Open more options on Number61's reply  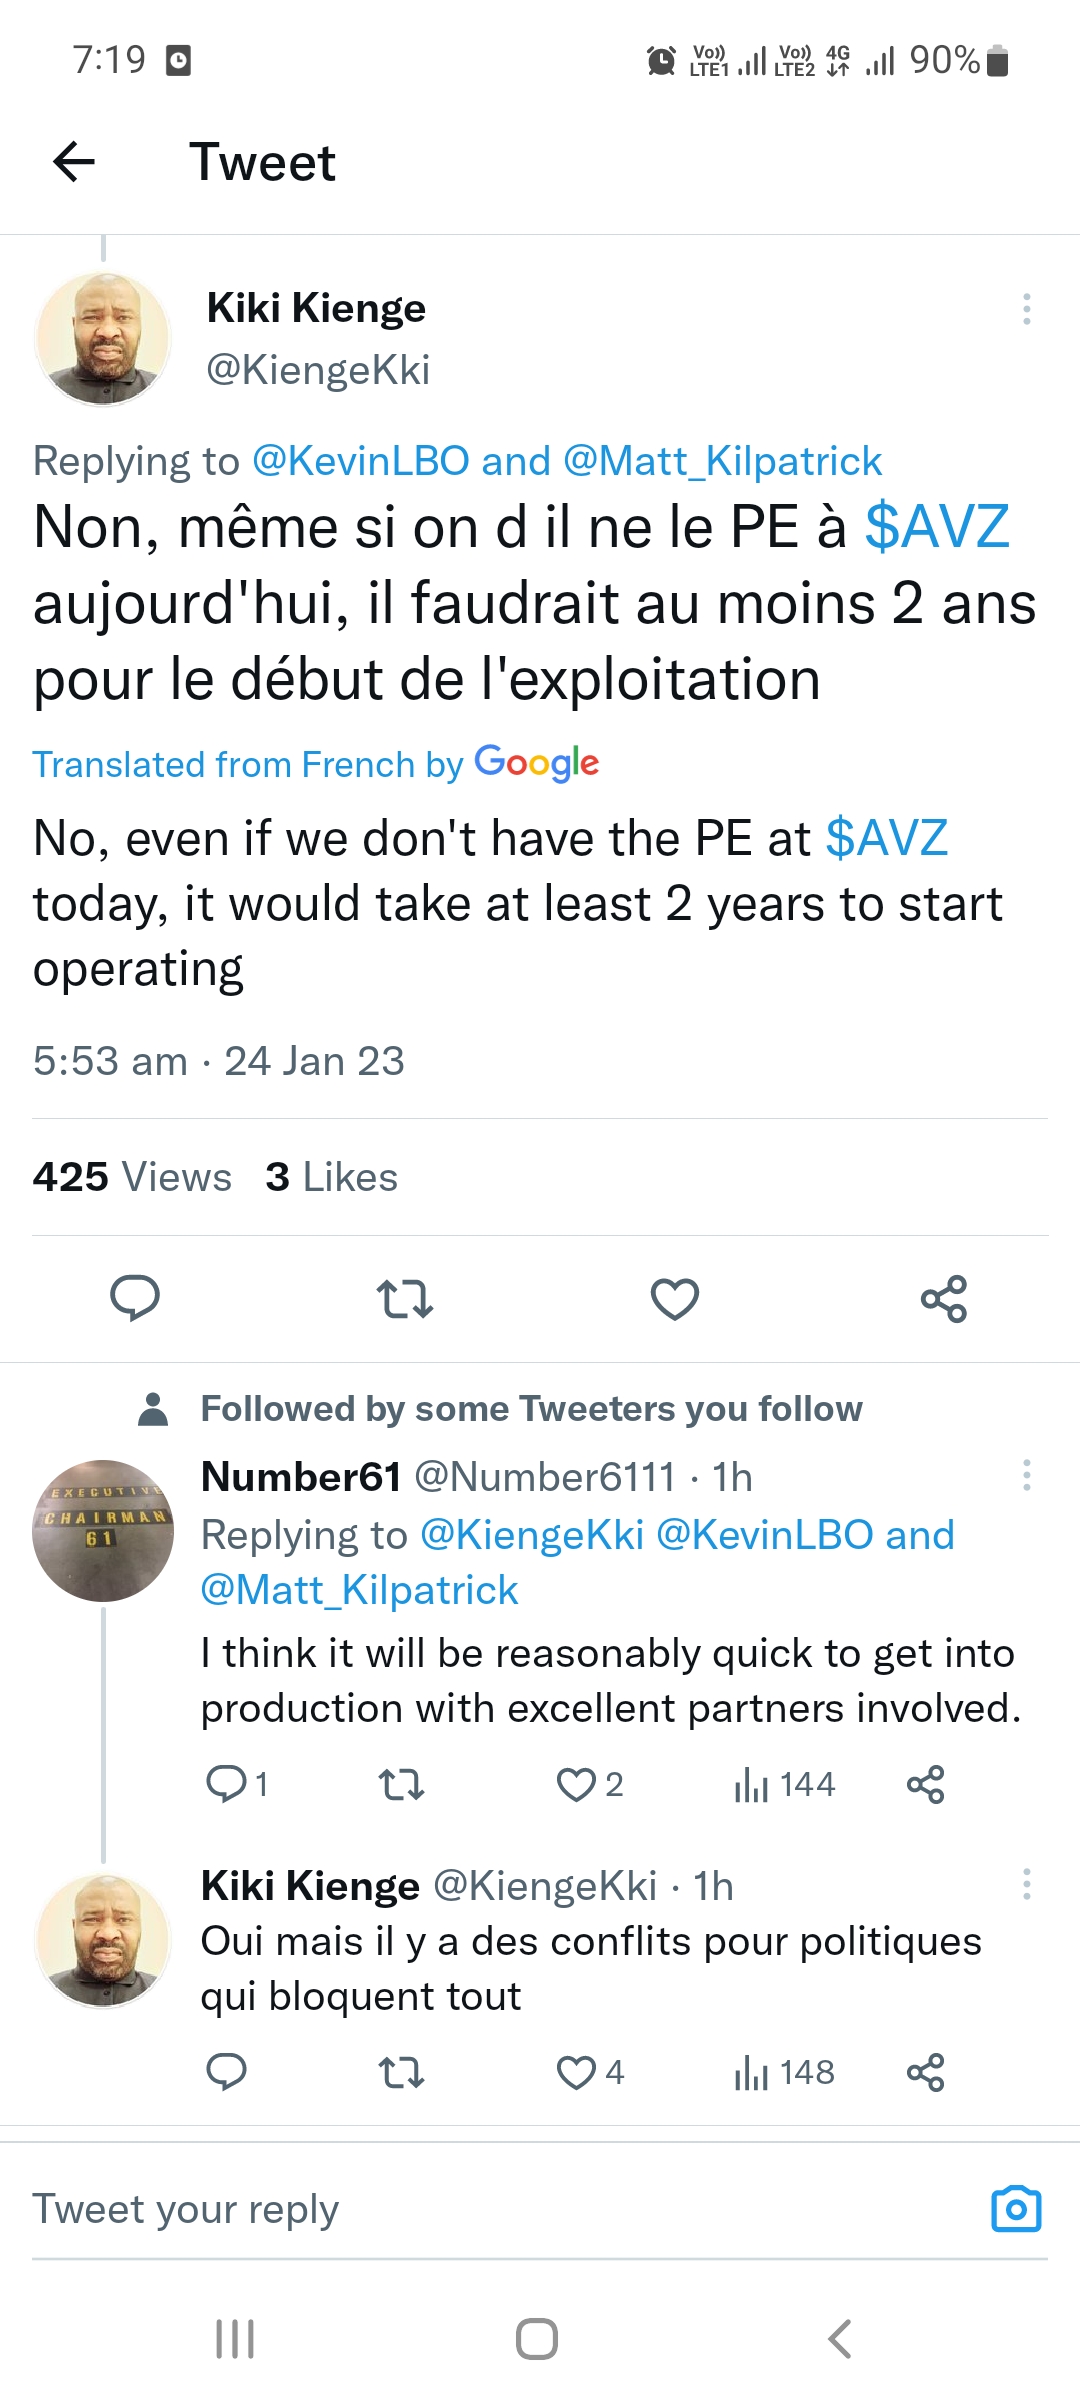click(1026, 1475)
